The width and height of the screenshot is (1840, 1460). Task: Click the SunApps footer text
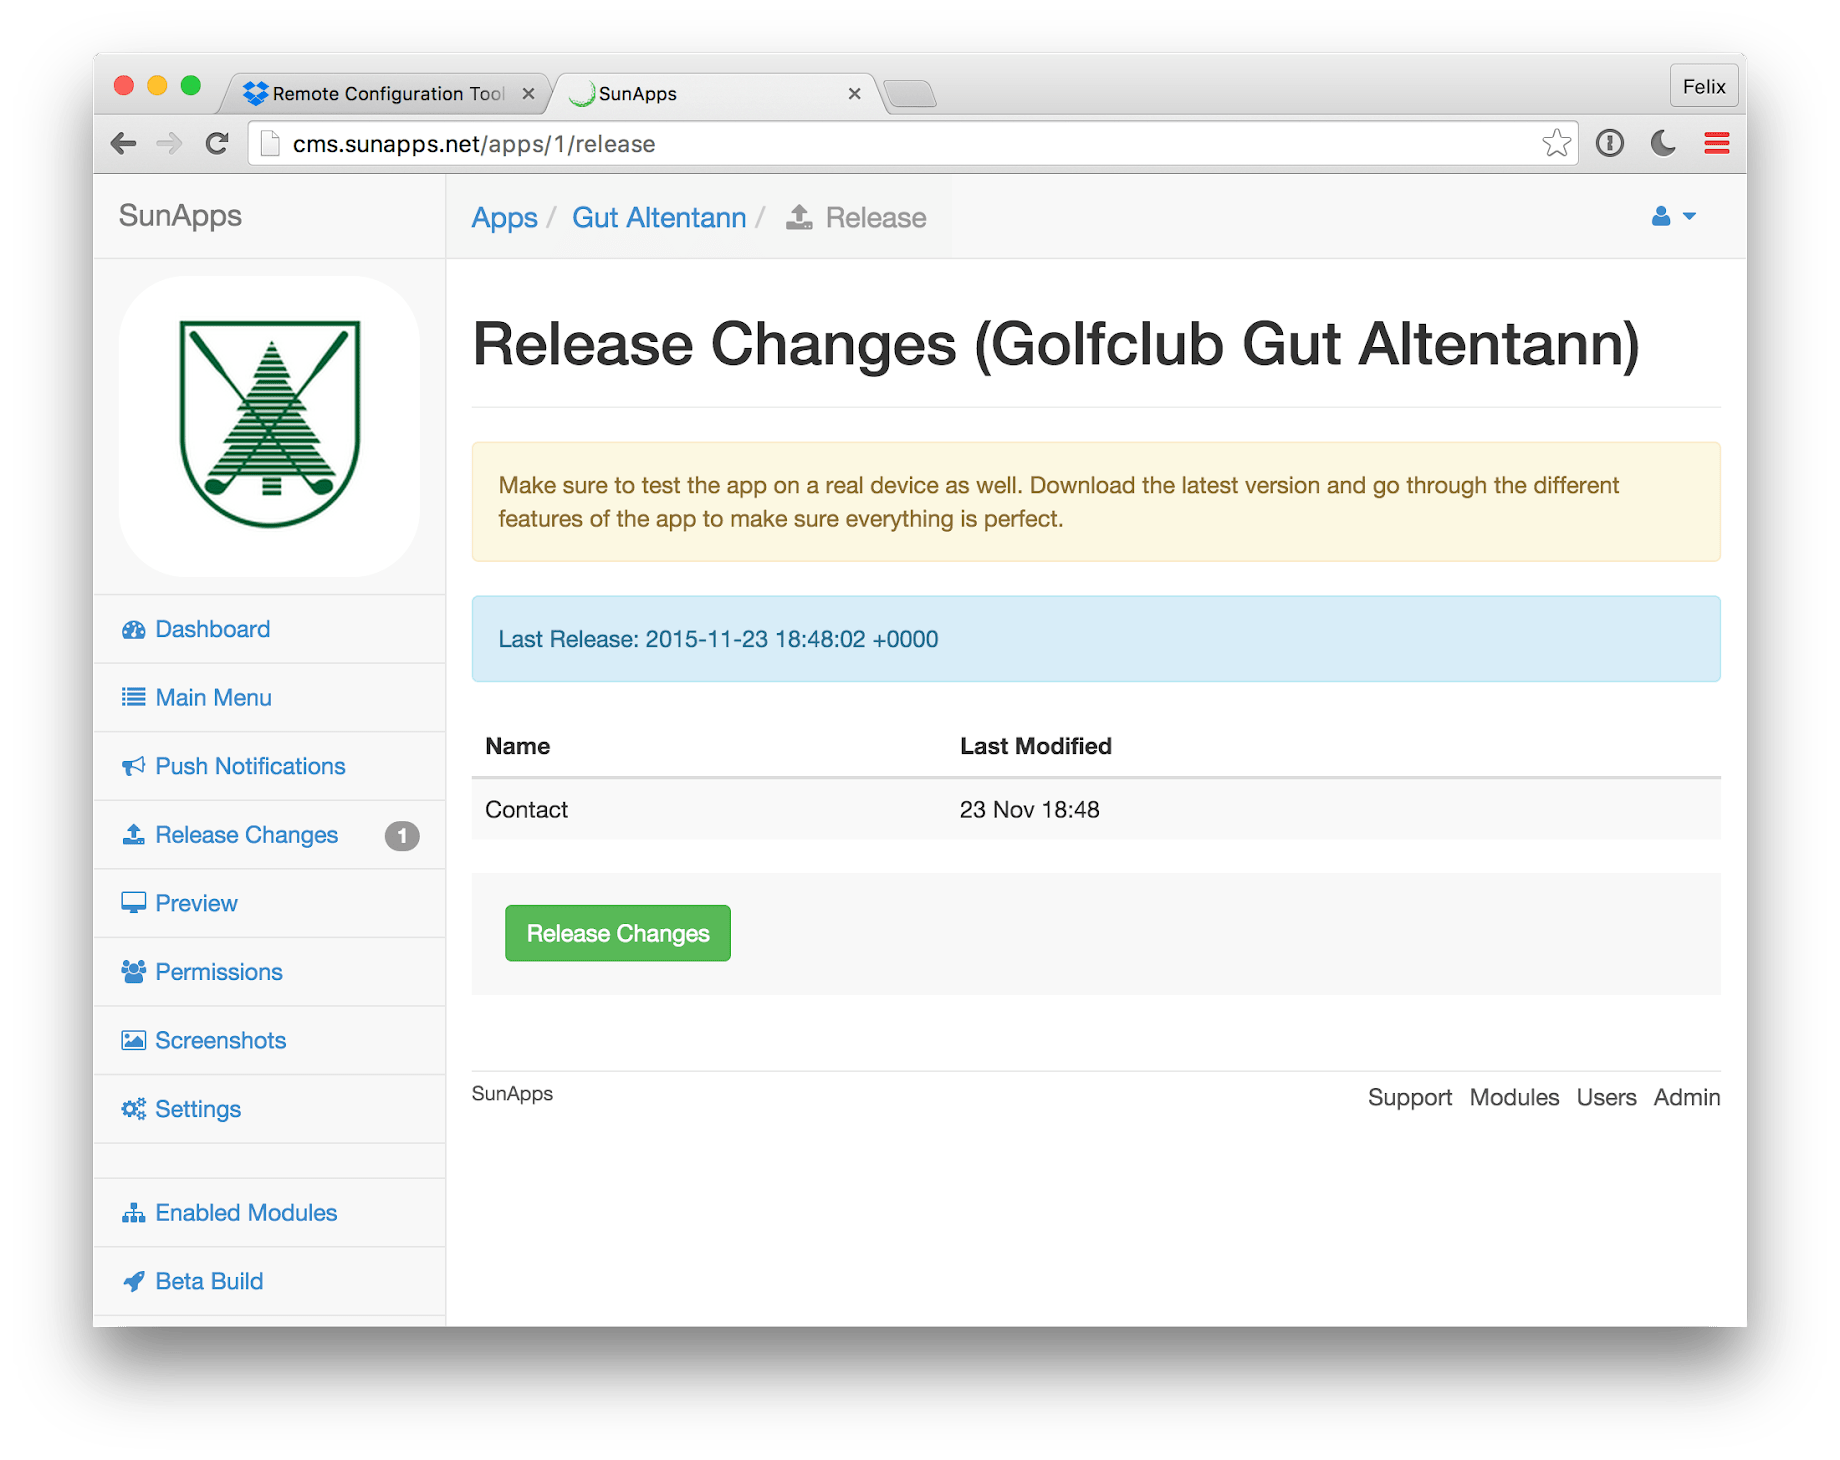point(512,1094)
